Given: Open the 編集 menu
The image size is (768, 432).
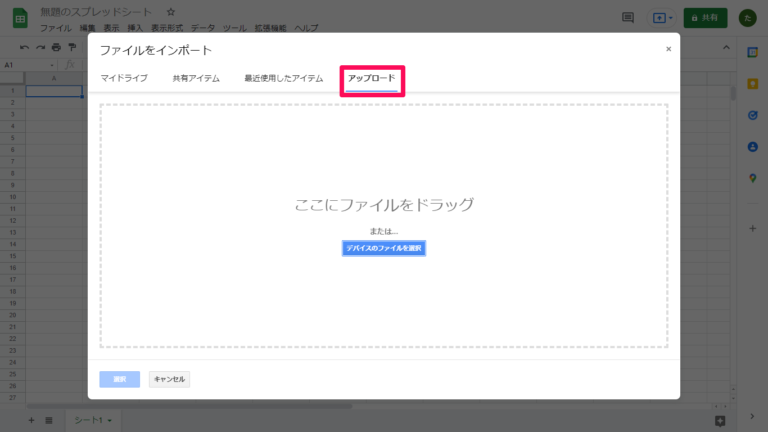Looking at the screenshot, I should pos(87,28).
